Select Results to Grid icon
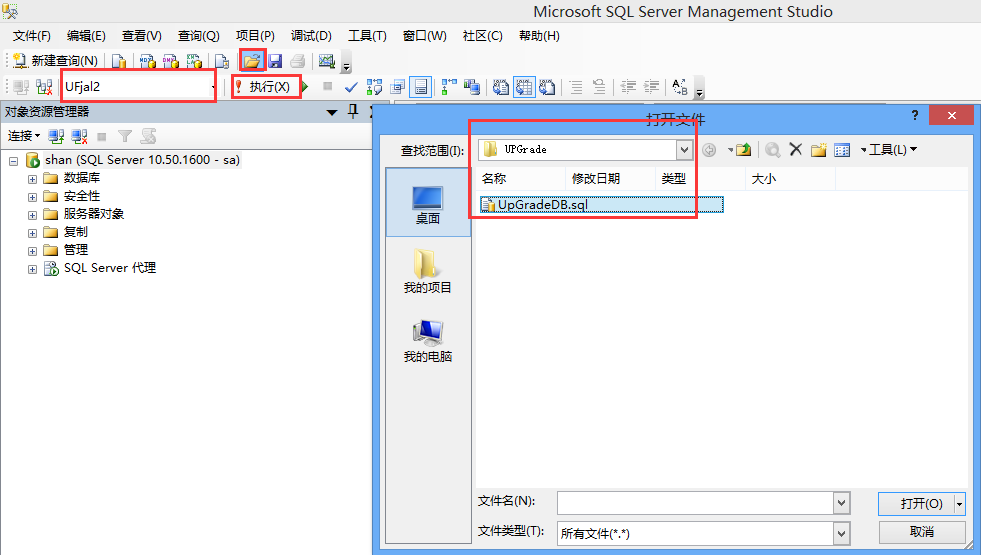This screenshot has height=555, width=981. 524,87
